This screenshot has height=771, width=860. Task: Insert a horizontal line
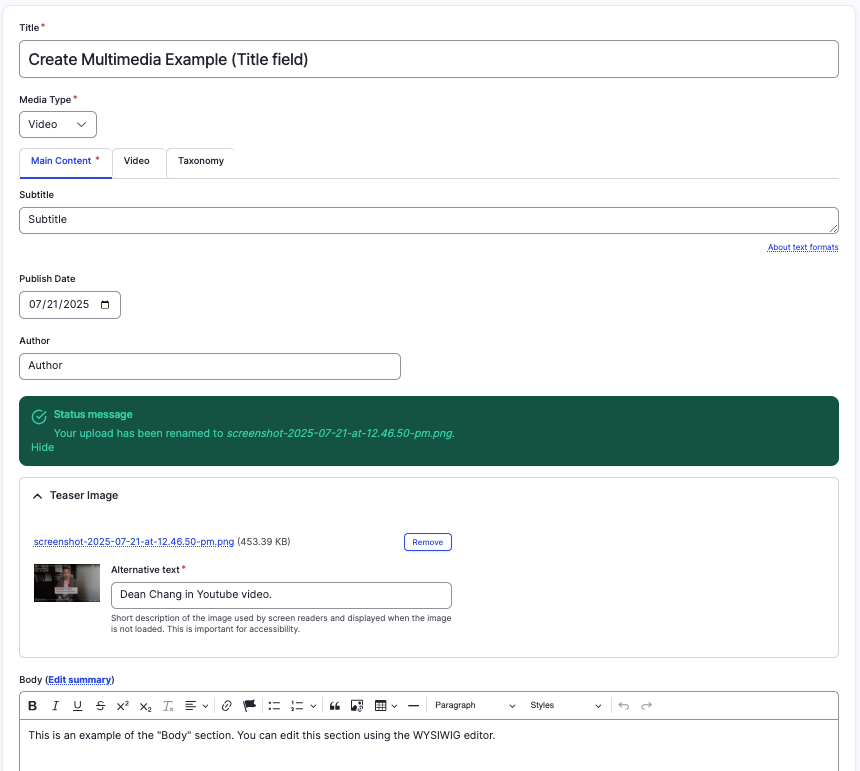[x=413, y=706]
